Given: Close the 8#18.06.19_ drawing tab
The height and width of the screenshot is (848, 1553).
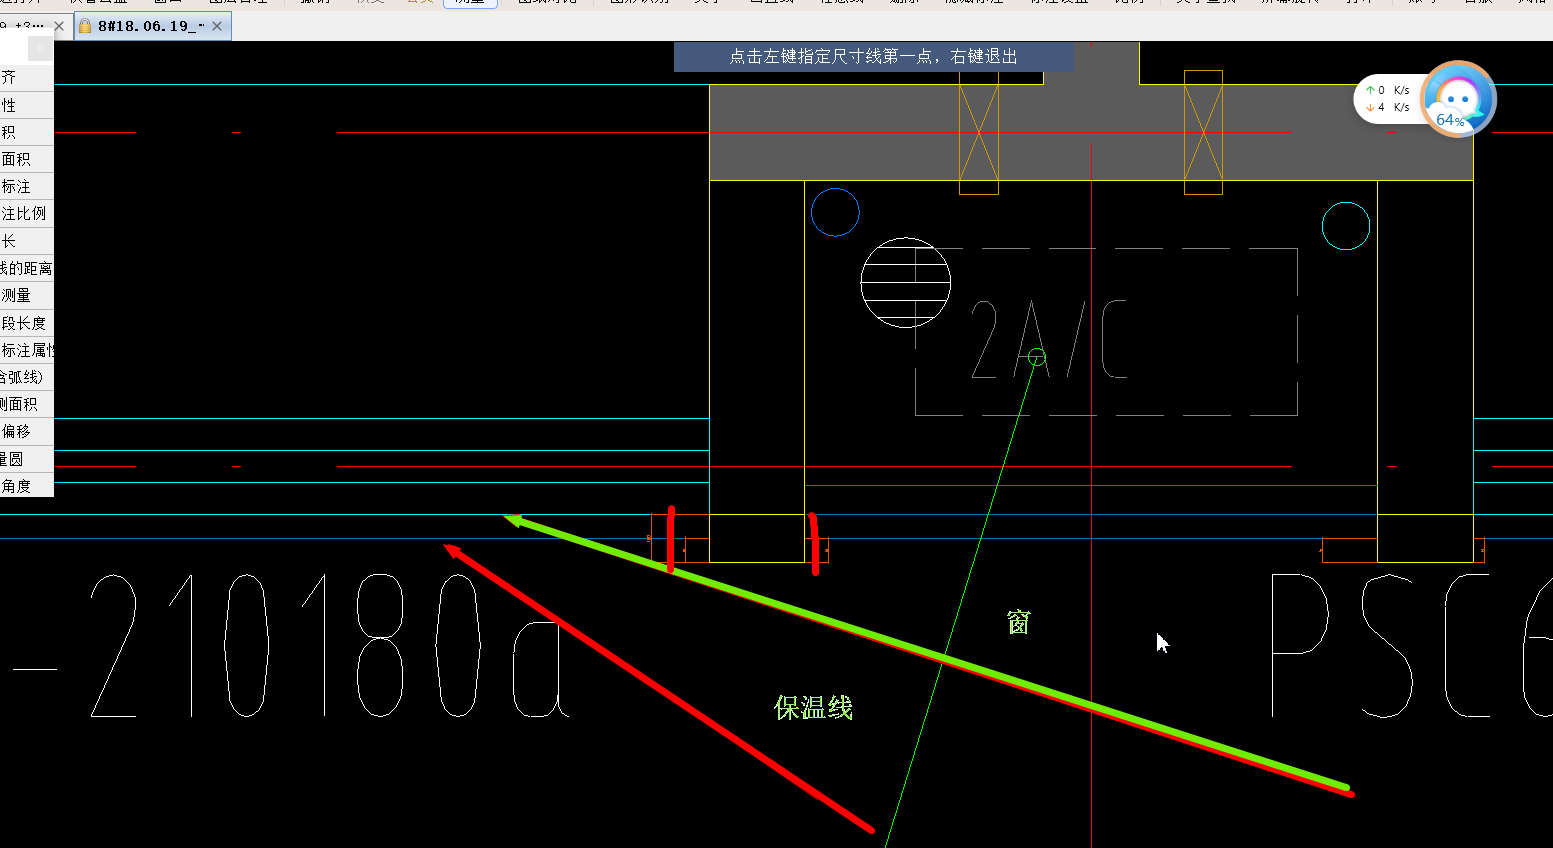Looking at the screenshot, I should click(x=217, y=26).
